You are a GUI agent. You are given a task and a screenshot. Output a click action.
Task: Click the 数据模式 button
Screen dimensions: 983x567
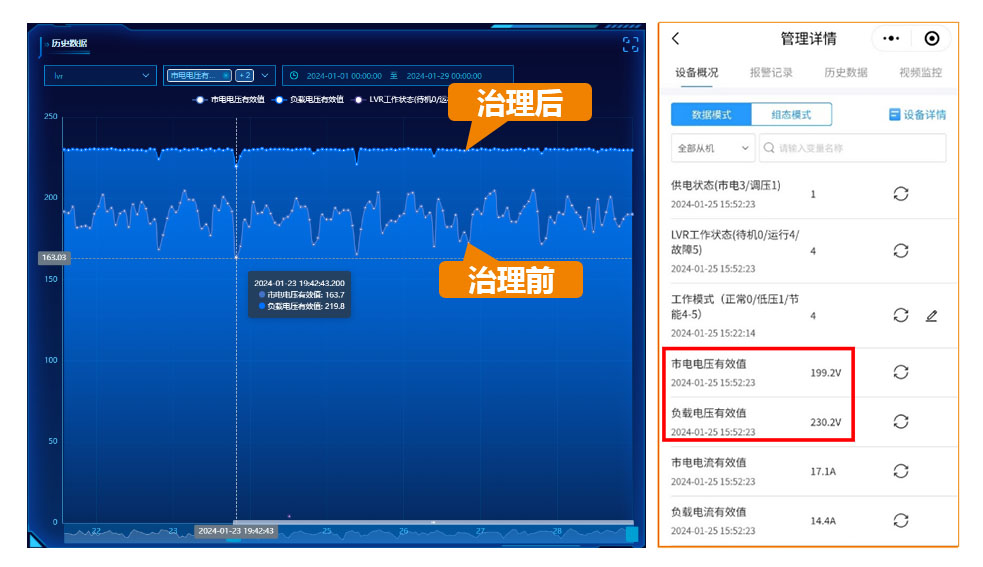click(711, 115)
